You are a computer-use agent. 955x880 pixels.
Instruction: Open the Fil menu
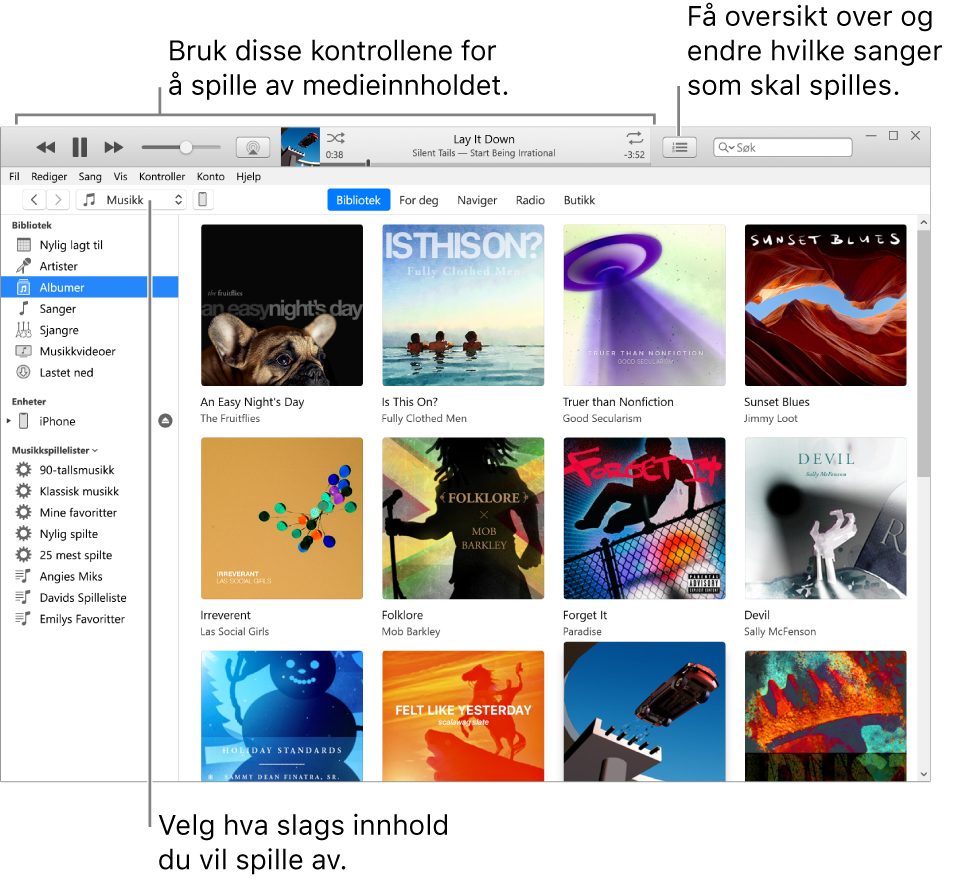(x=15, y=177)
